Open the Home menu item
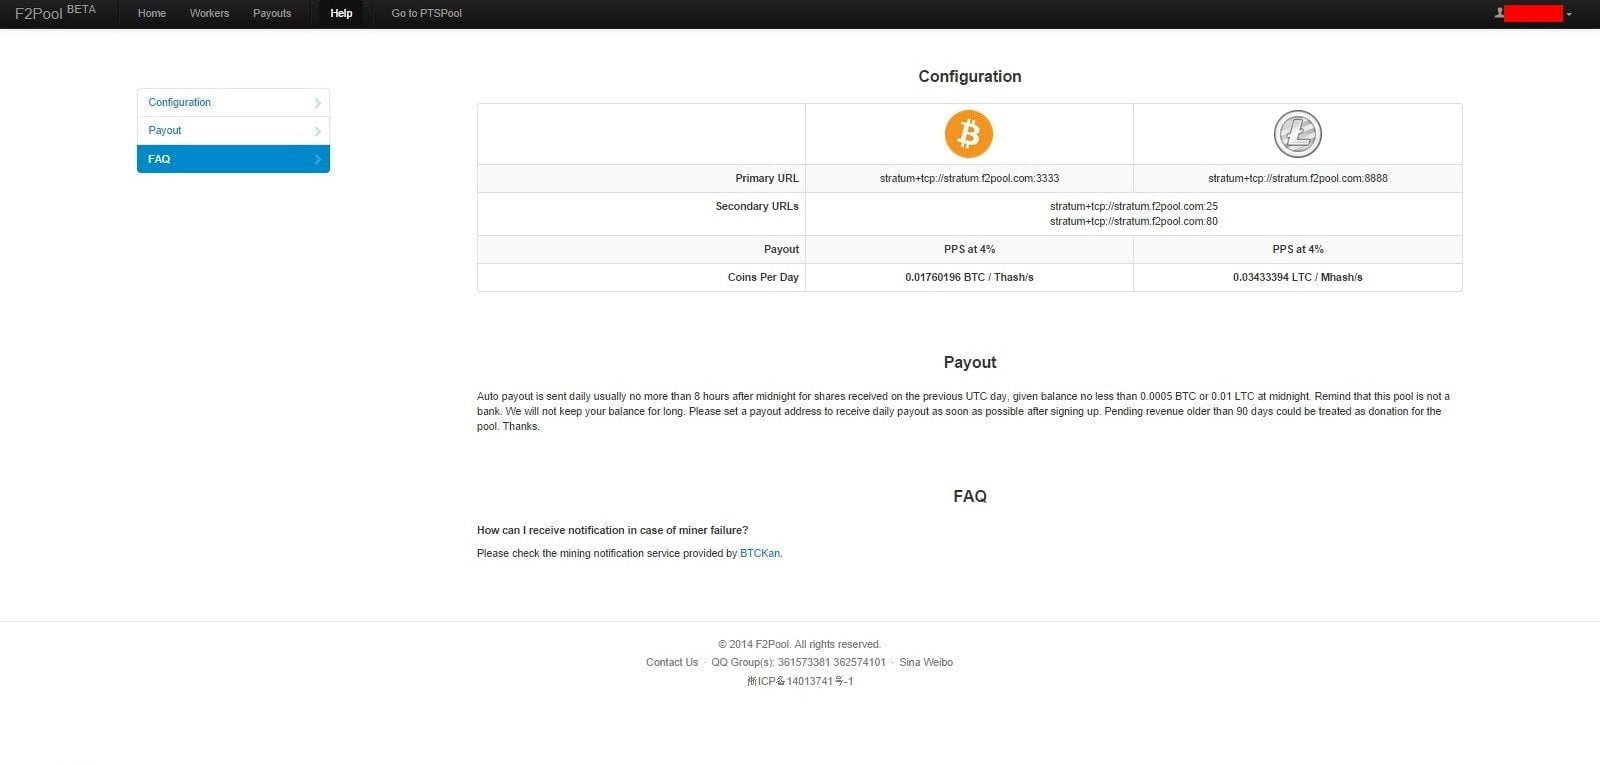This screenshot has width=1600, height=765. [x=152, y=14]
